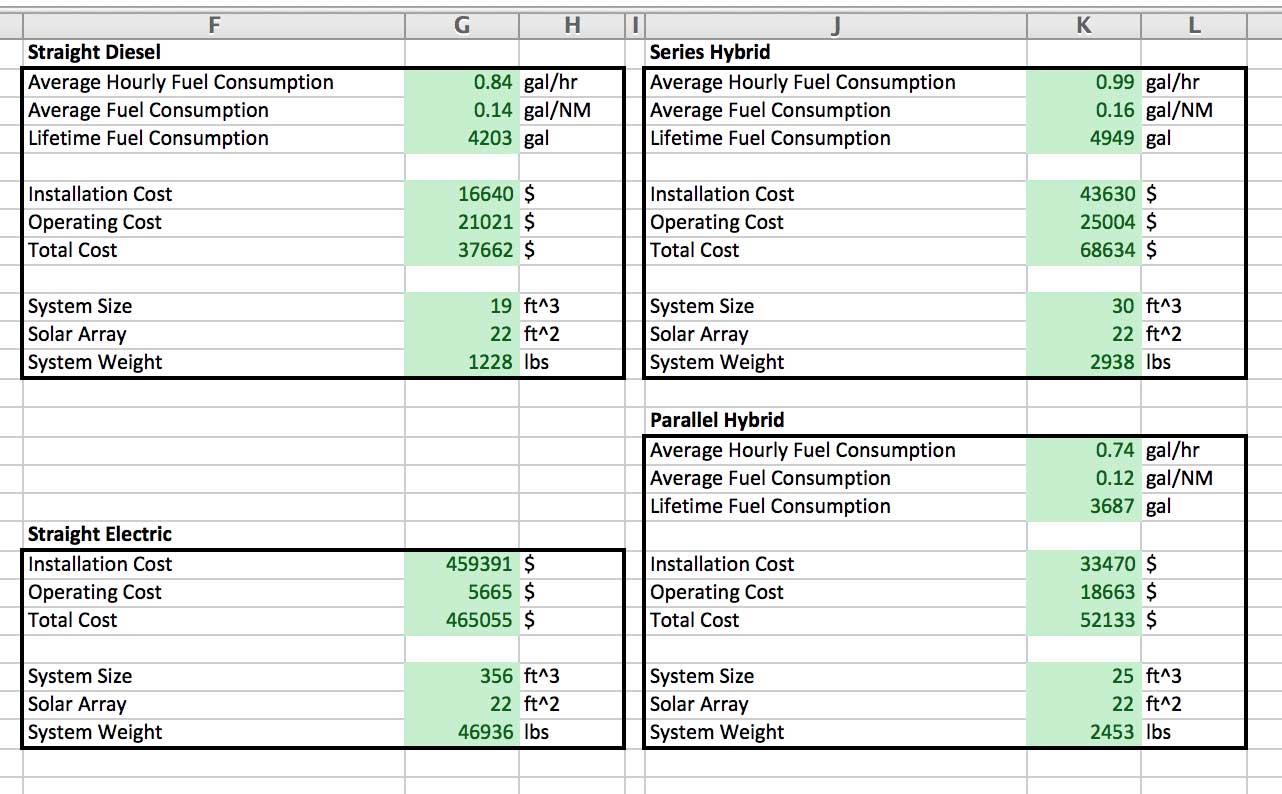1282x794 pixels.
Task: Select the Parallel Hybrid hourly consumption 0.74
Action: 1083,450
